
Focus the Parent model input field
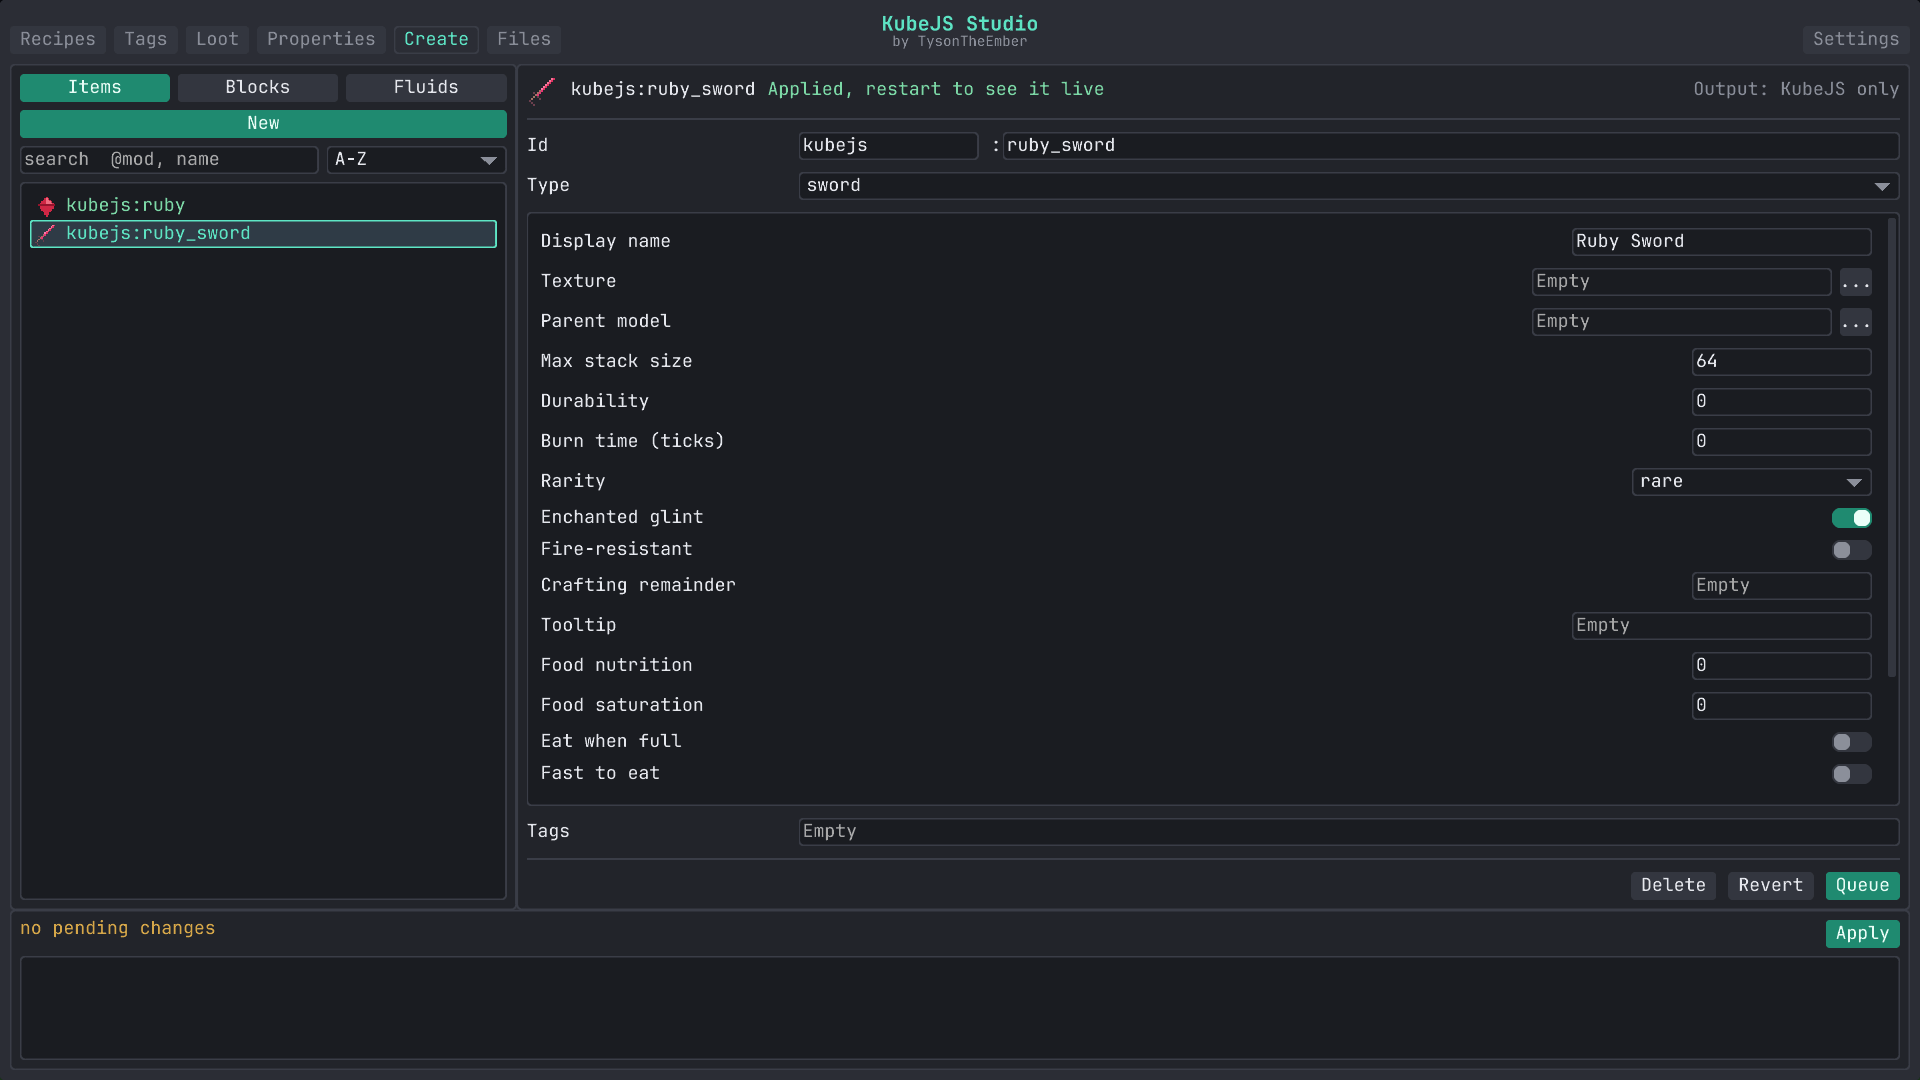(1681, 322)
